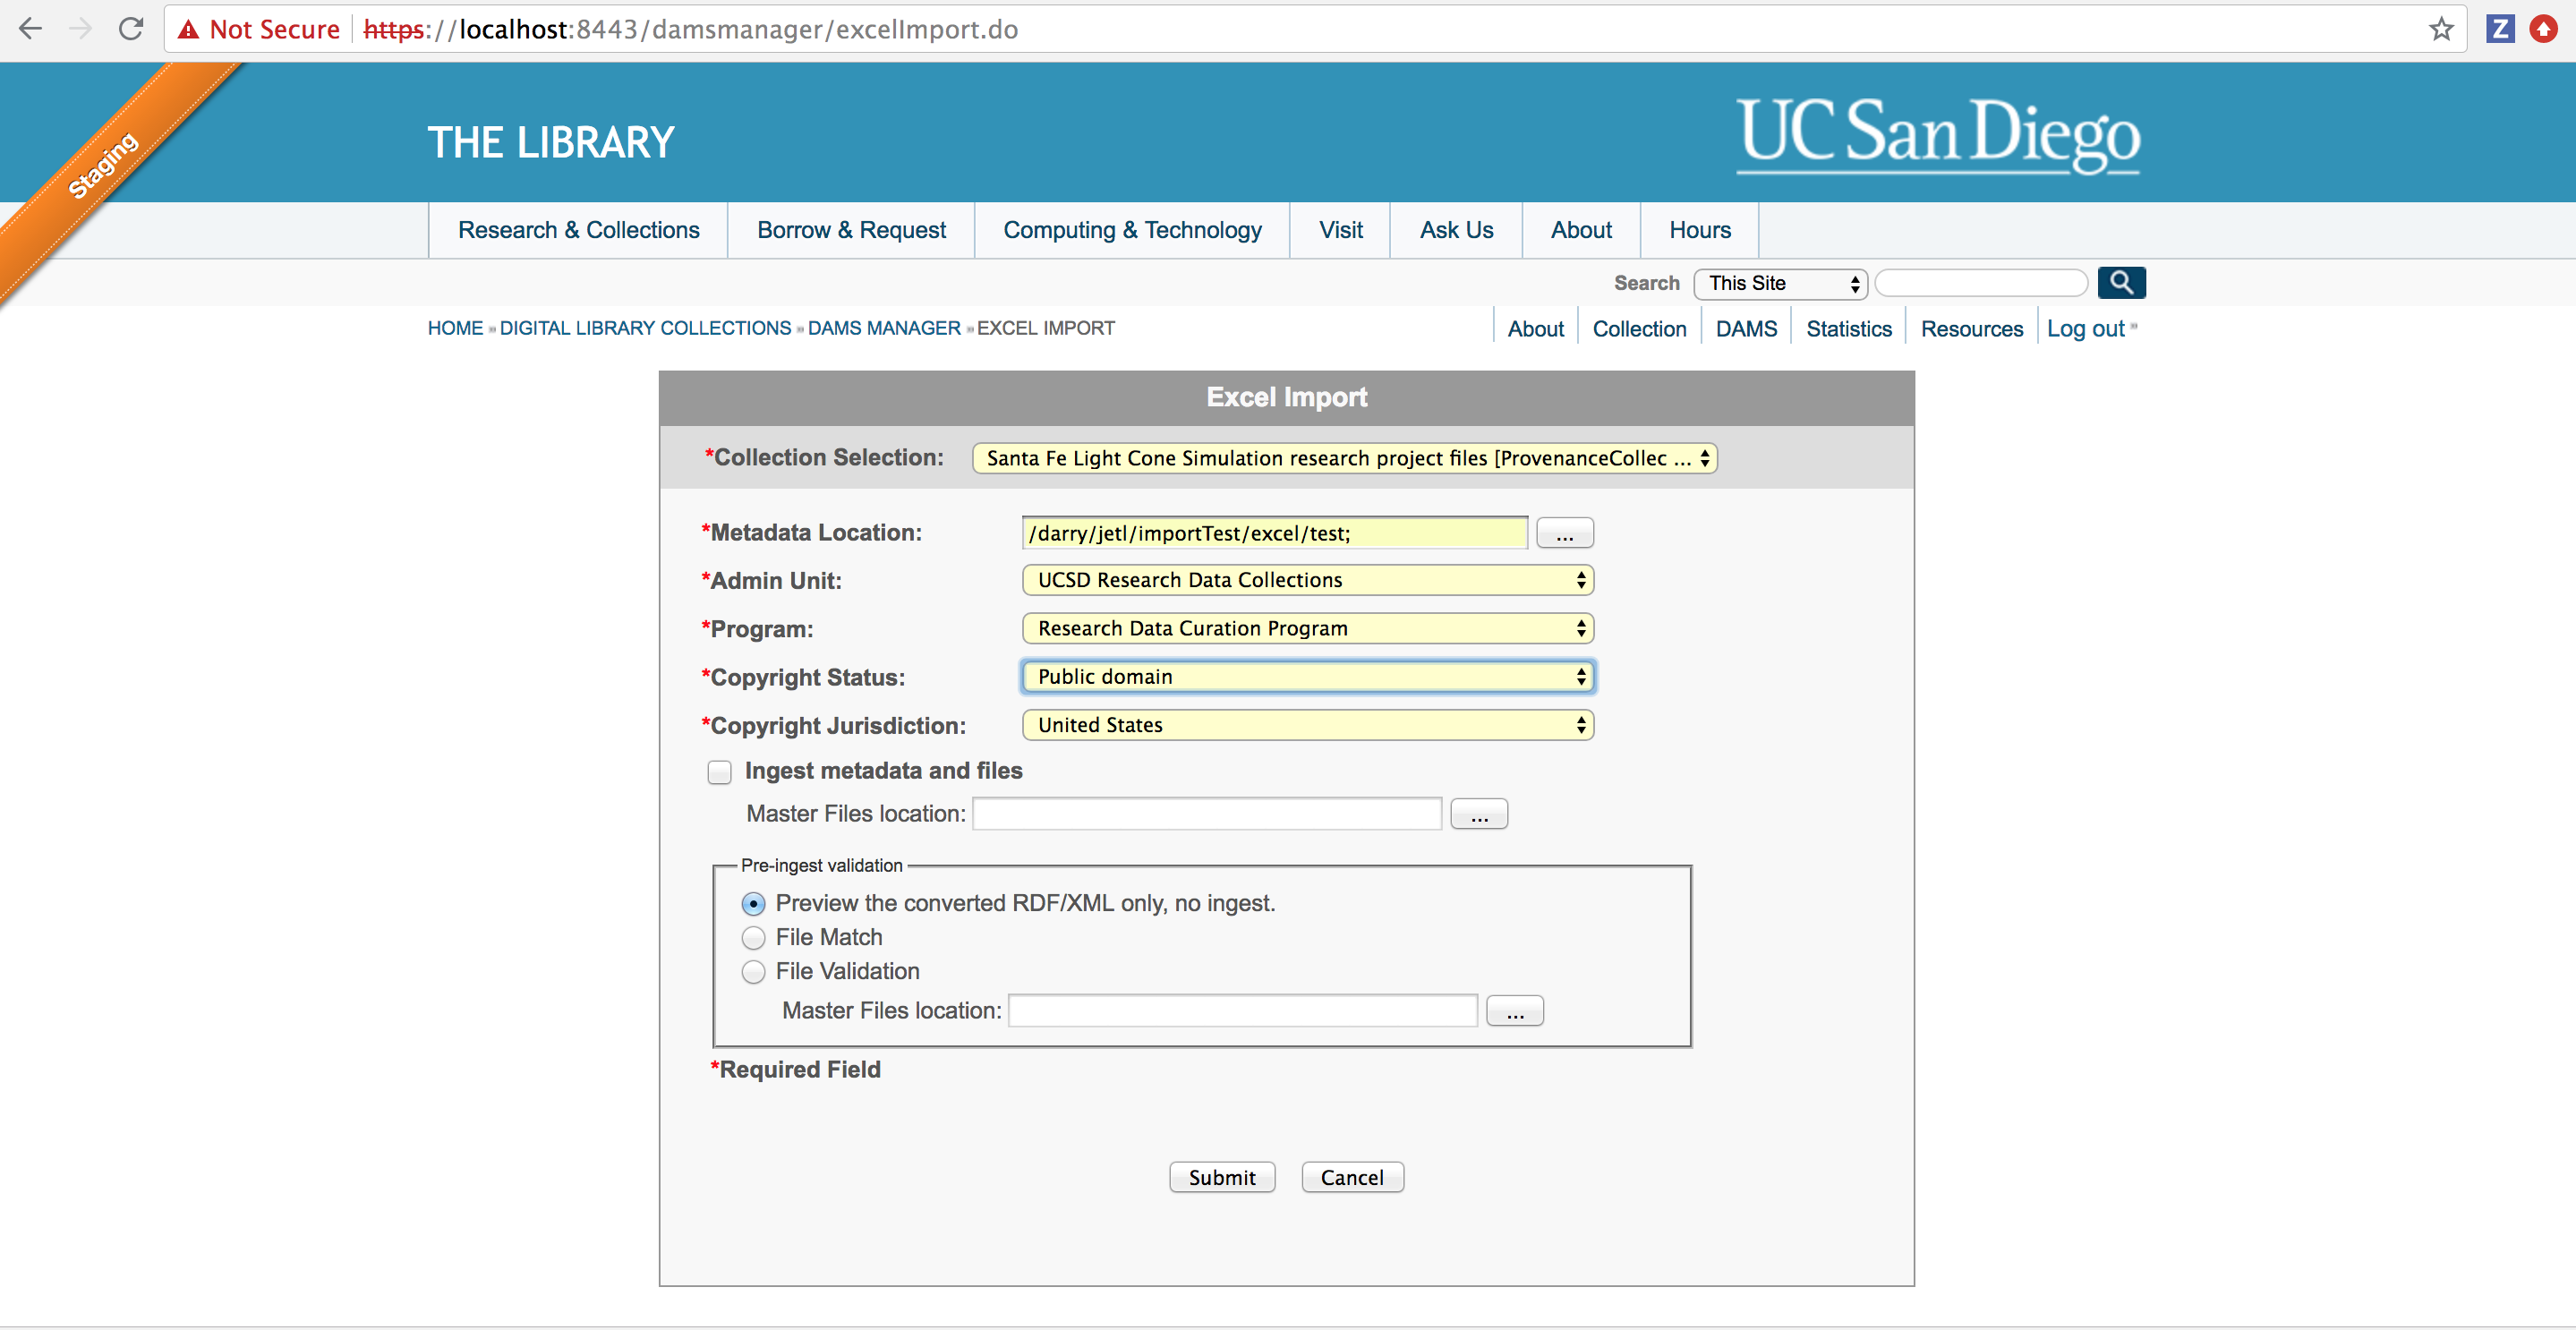Viewport: 2576px width, 1330px height.
Task: Select the File Validation radio button
Action: [753, 971]
